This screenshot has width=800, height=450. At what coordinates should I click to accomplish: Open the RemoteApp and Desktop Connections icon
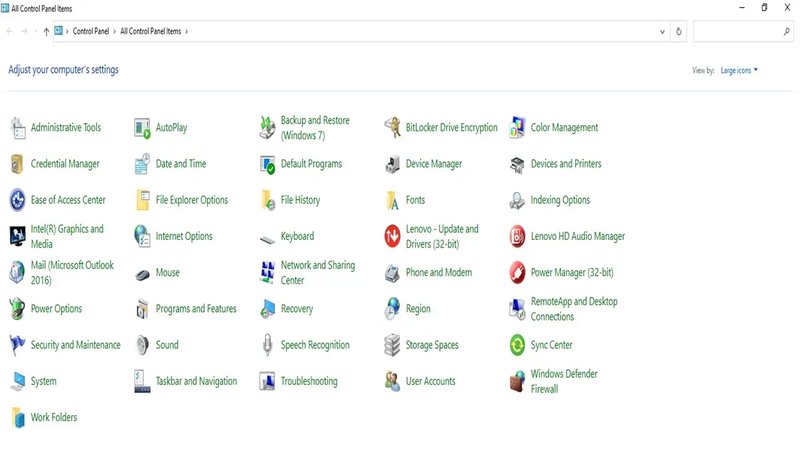517,309
